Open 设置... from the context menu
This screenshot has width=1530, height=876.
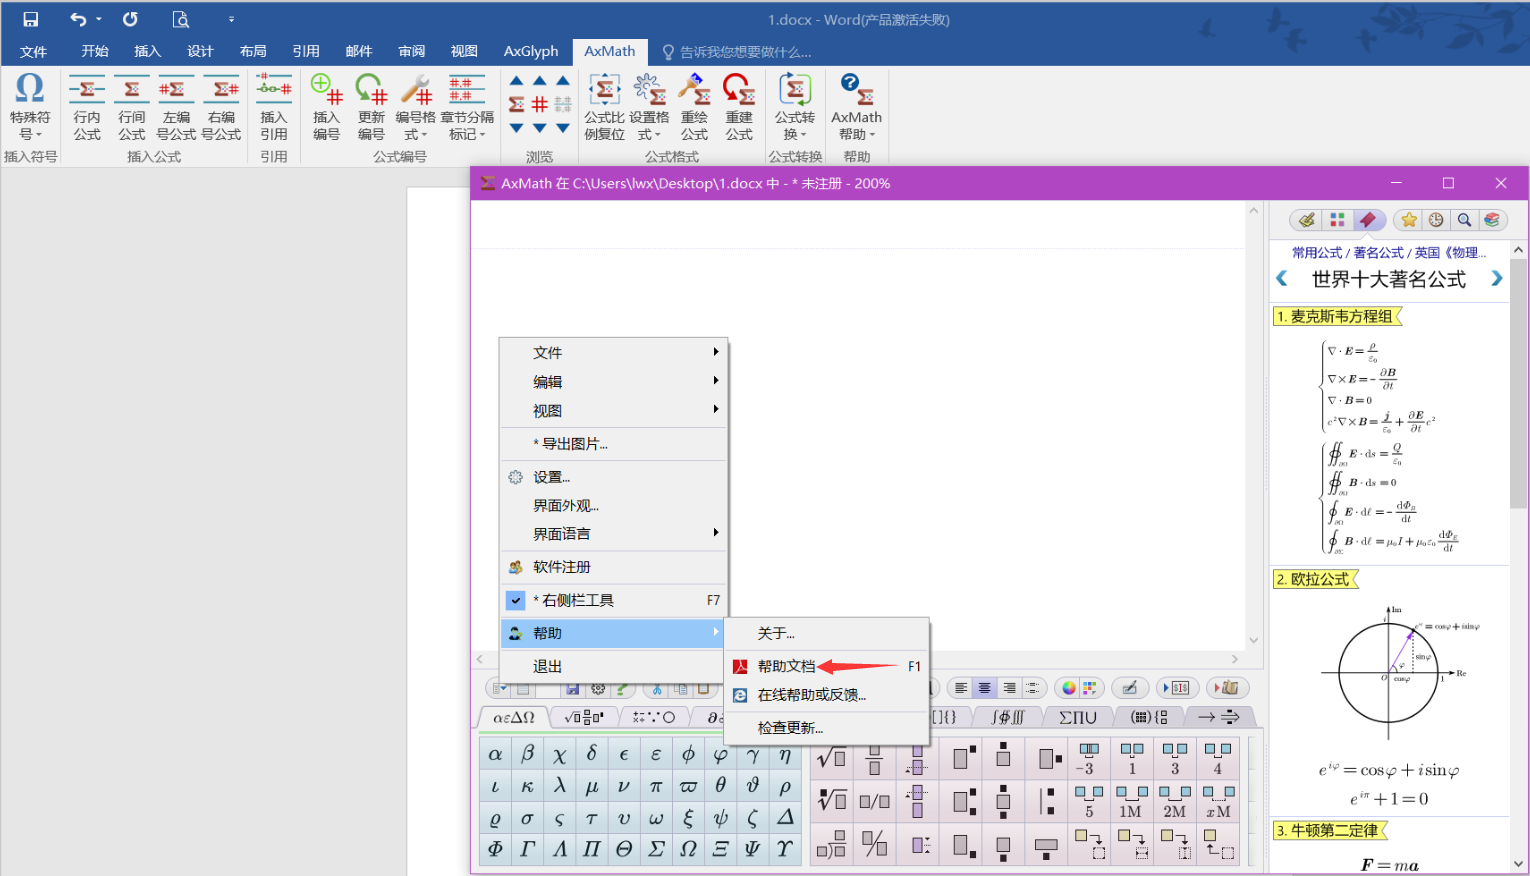(613, 477)
